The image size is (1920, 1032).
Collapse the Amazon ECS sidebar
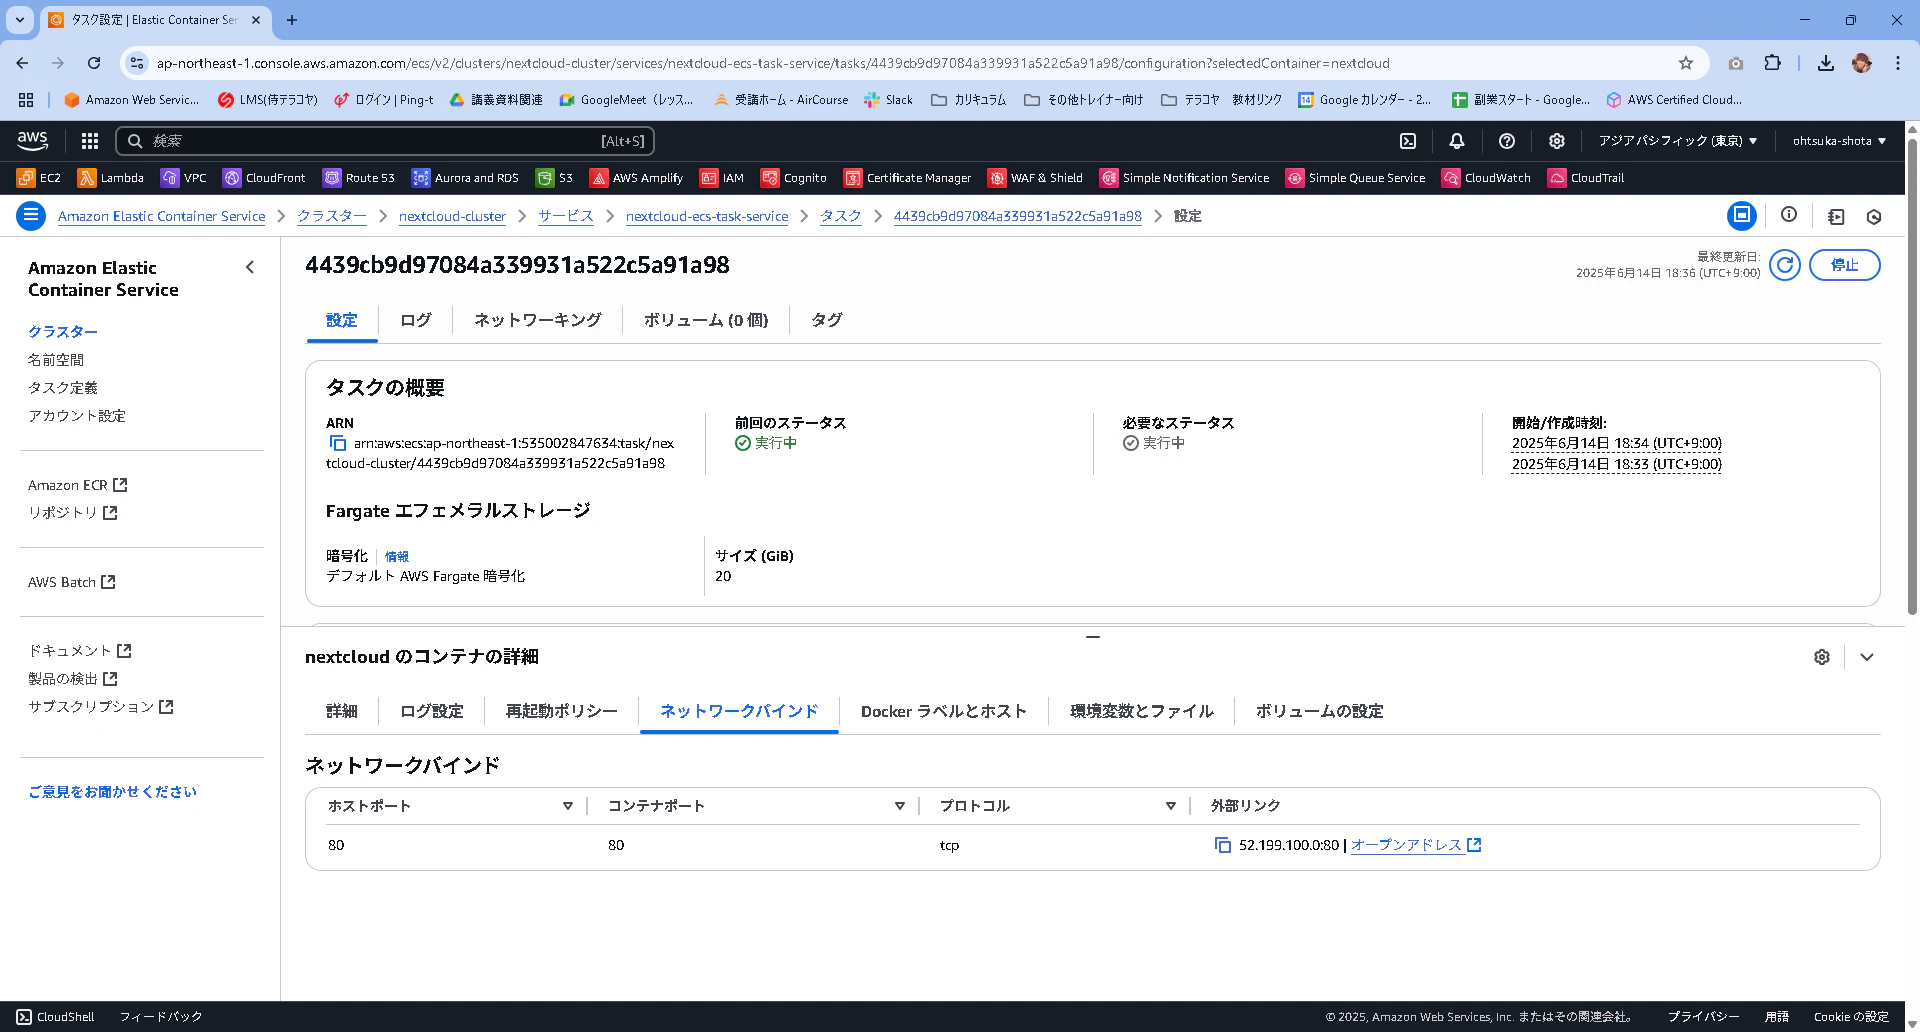point(250,267)
